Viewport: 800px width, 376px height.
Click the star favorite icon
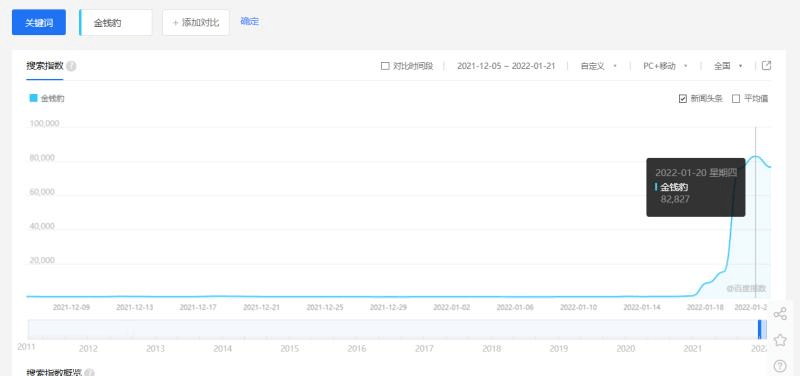click(x=780, y=340)
